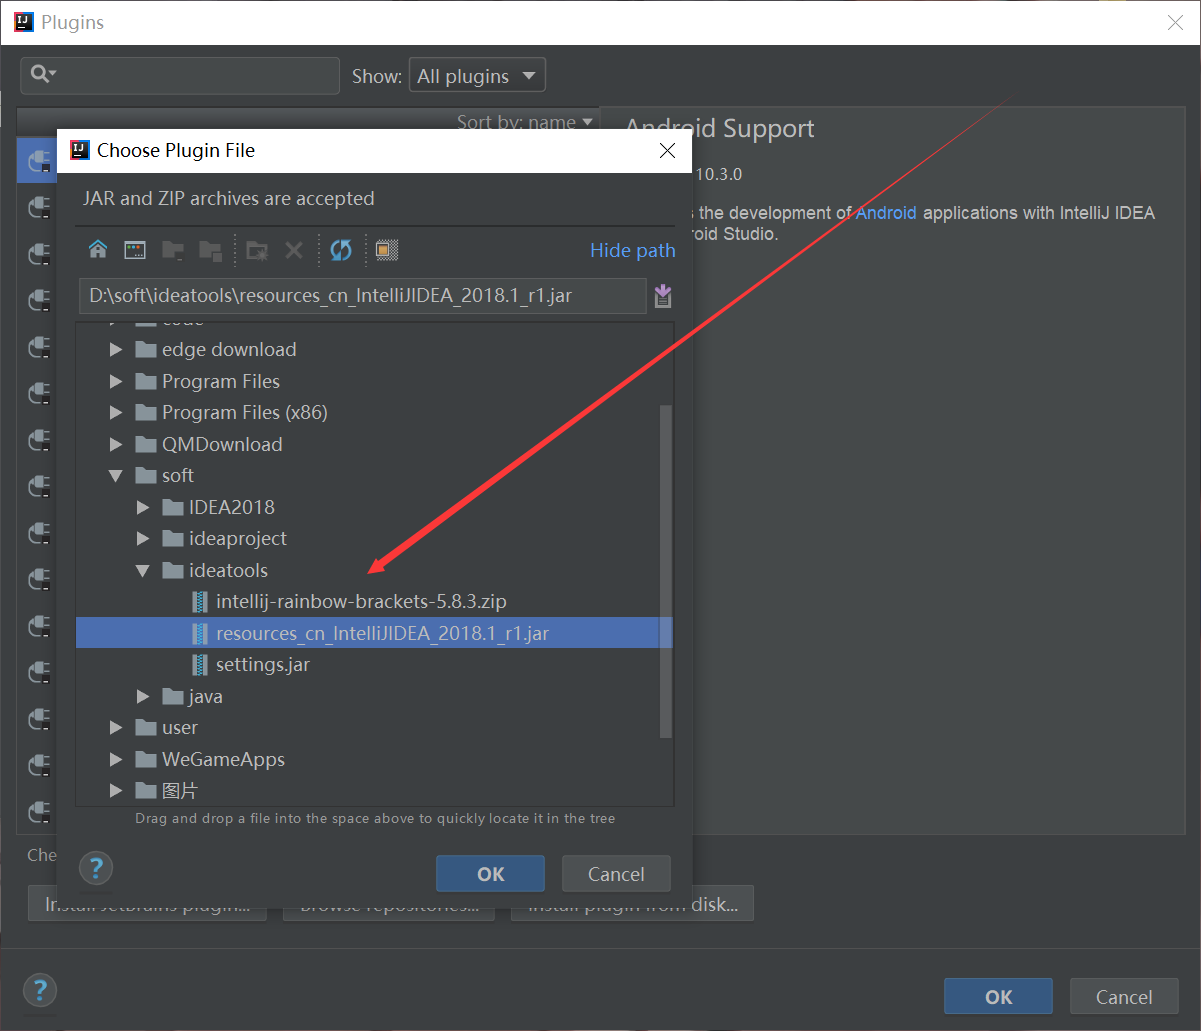
Task: Click Cancel in the Plugins window
Action: point(1124,997)
